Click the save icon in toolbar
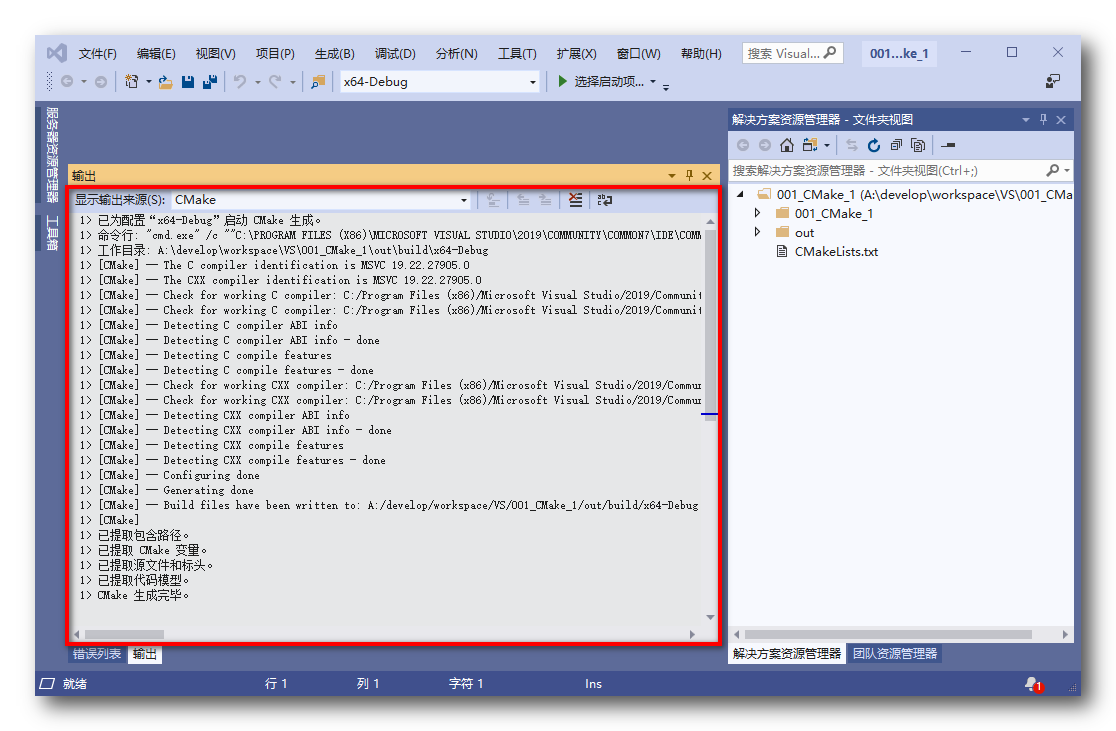Viewport: 1116px width, 731px height. point(188,82)
